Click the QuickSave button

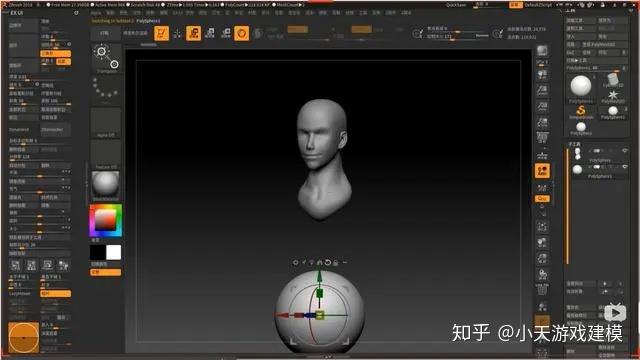[456, 5]
